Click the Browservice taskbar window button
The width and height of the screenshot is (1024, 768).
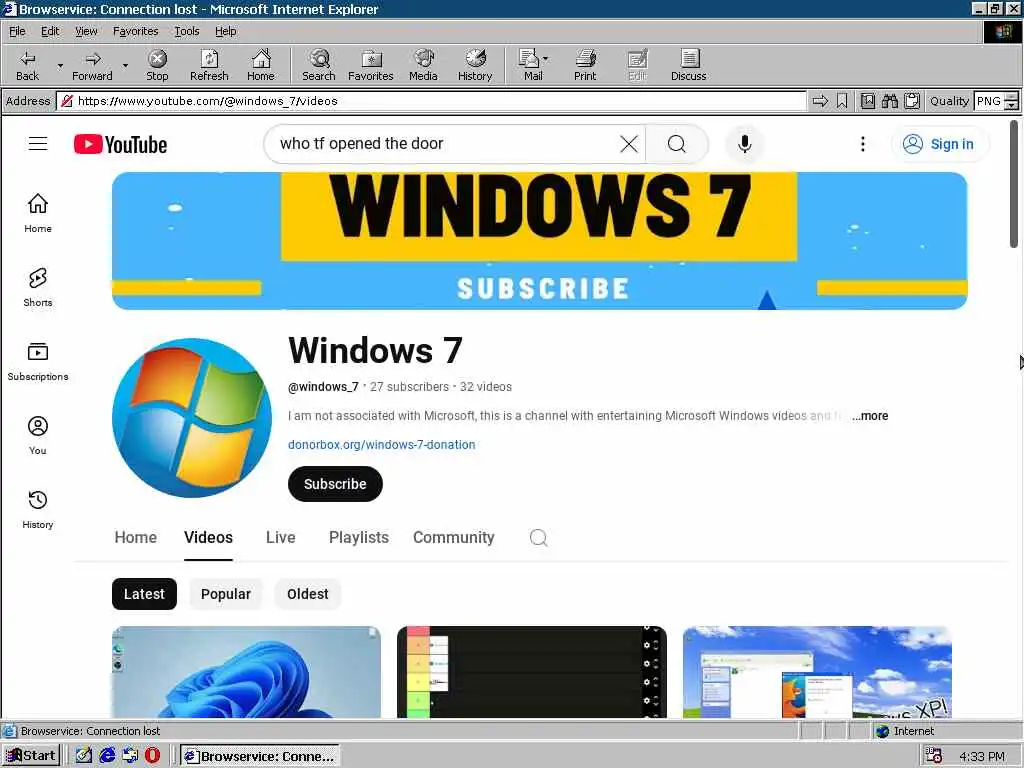260,756
